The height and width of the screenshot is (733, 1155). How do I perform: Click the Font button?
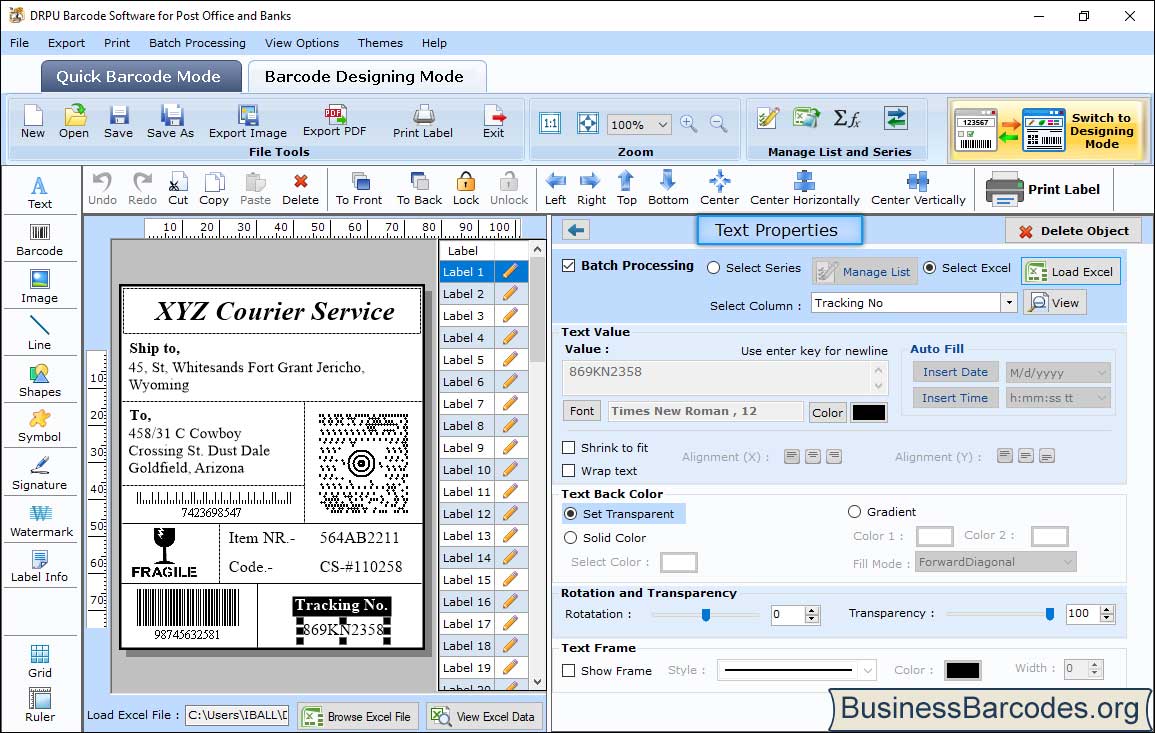tap(582, 411)
